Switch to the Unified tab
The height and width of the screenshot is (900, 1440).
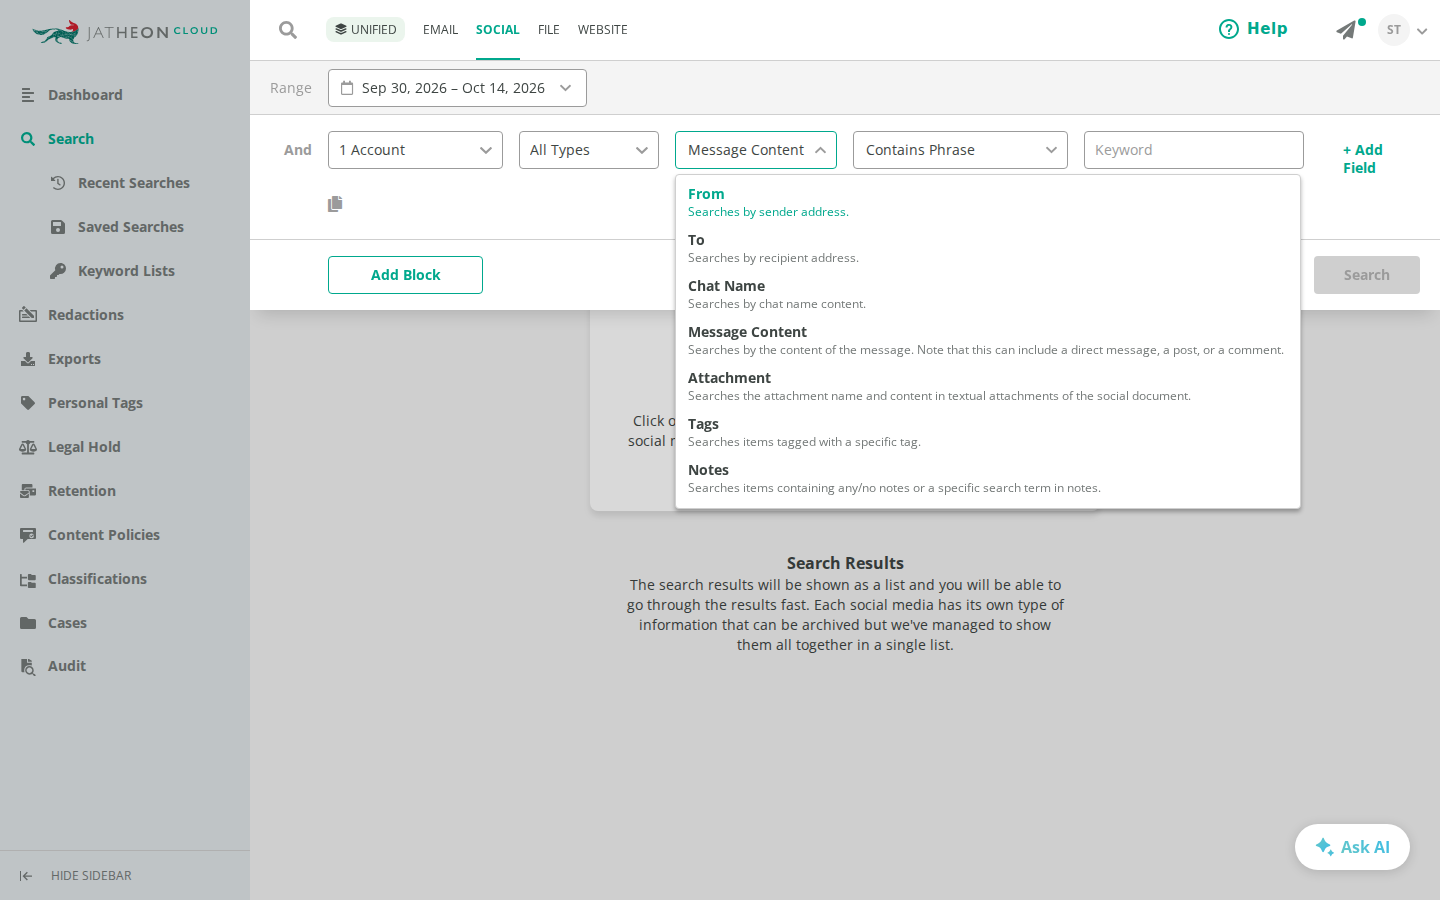tap(365, 30)
